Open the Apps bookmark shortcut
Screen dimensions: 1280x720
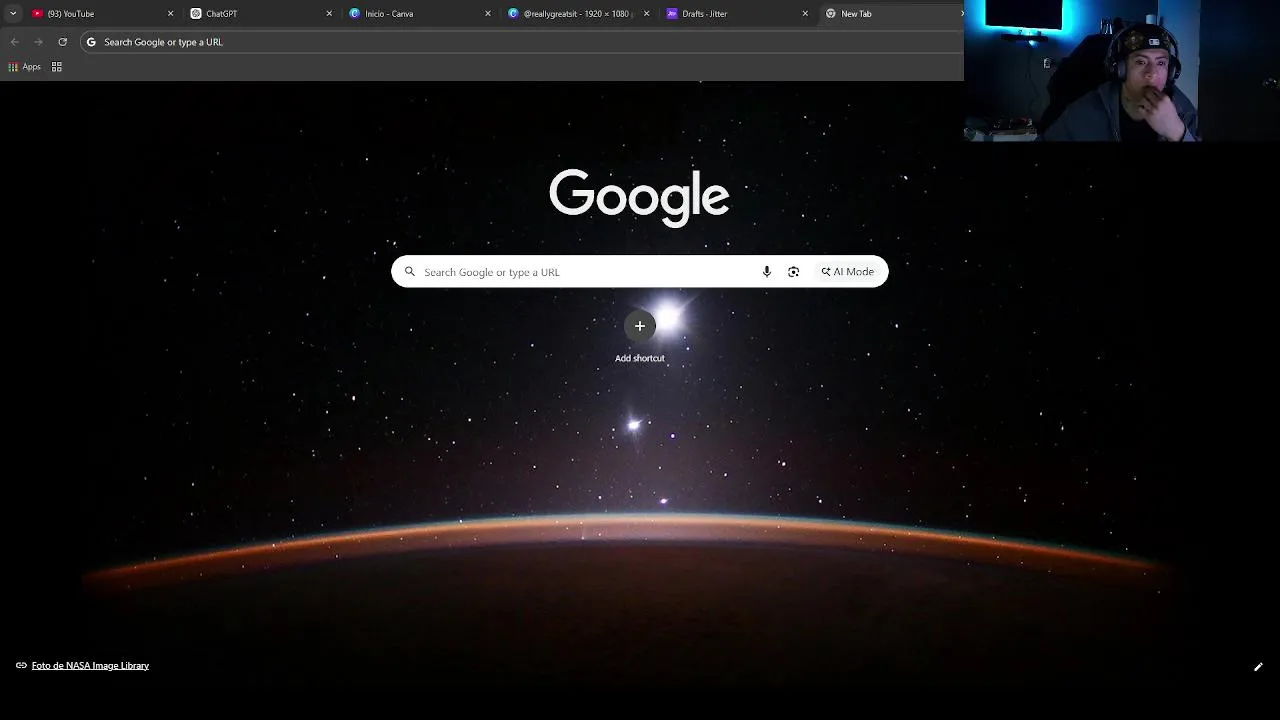(25, 67)
